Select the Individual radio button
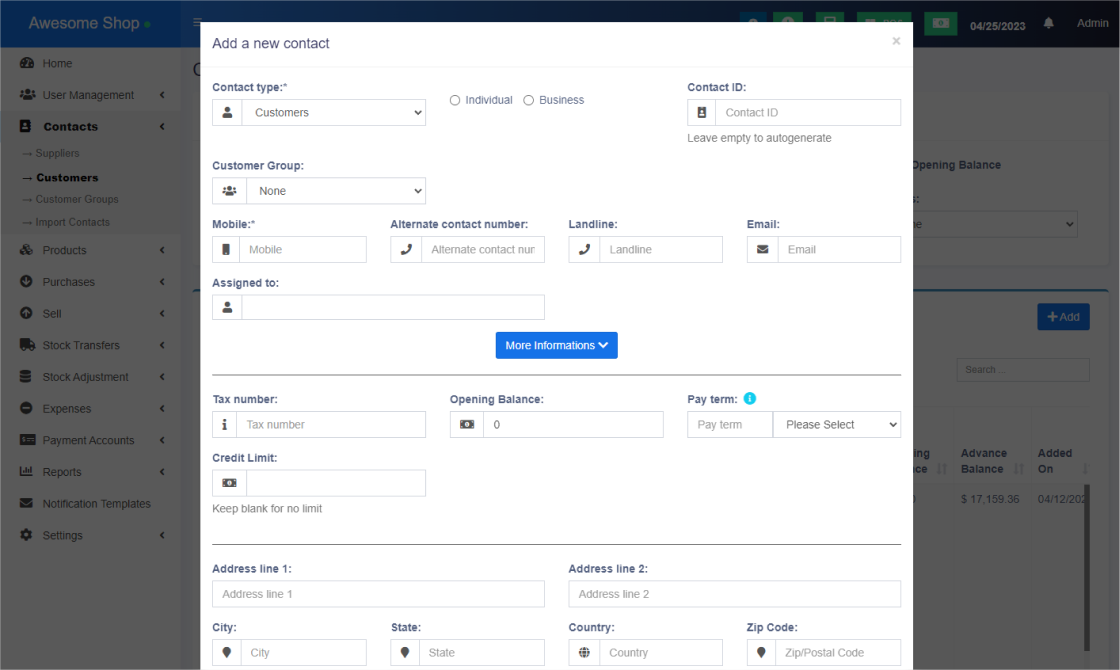Viewport: 1120px width, 670px height. [x=455, y=100]
